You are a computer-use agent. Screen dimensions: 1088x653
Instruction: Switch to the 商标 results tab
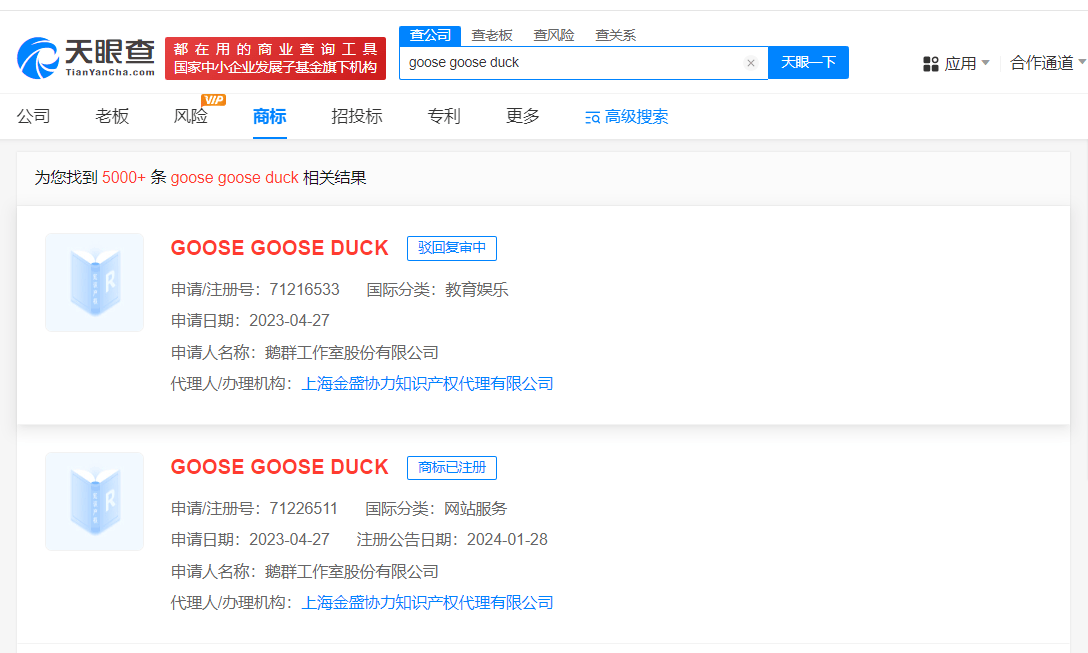pyautogui.click(x=270, y=116)
